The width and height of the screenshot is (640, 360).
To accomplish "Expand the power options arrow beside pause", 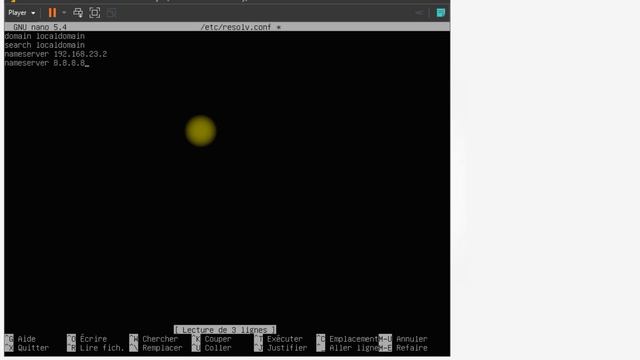I will pos(64,13).
